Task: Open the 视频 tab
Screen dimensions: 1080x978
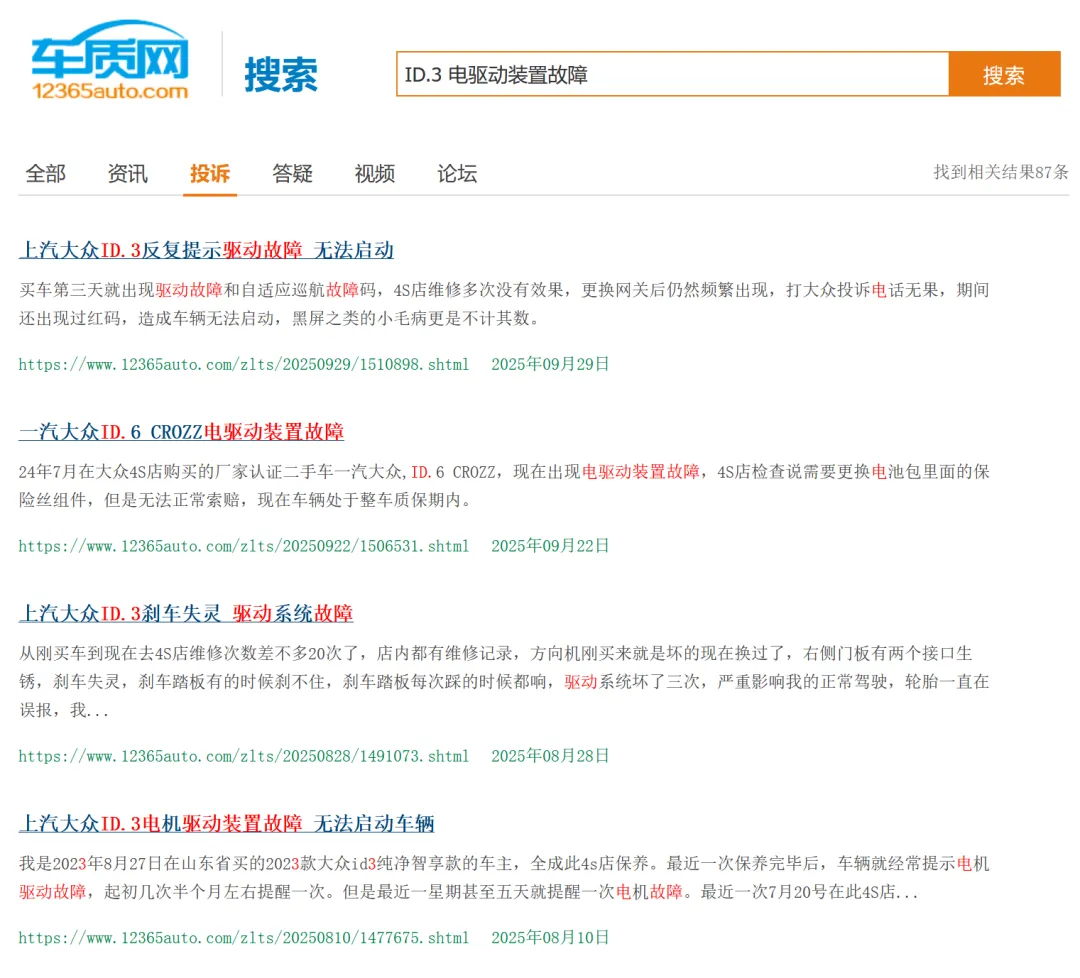Action: coord(375,174)
